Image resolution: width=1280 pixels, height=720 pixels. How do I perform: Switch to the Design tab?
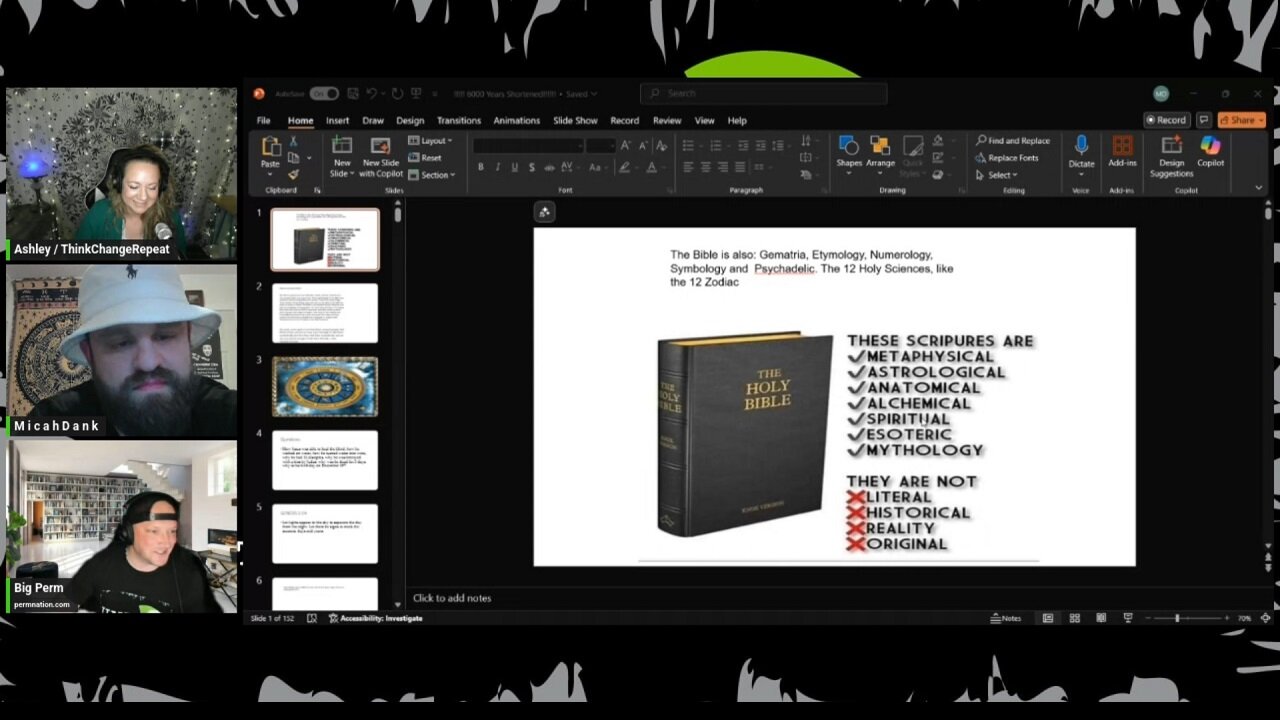(410, 121)
